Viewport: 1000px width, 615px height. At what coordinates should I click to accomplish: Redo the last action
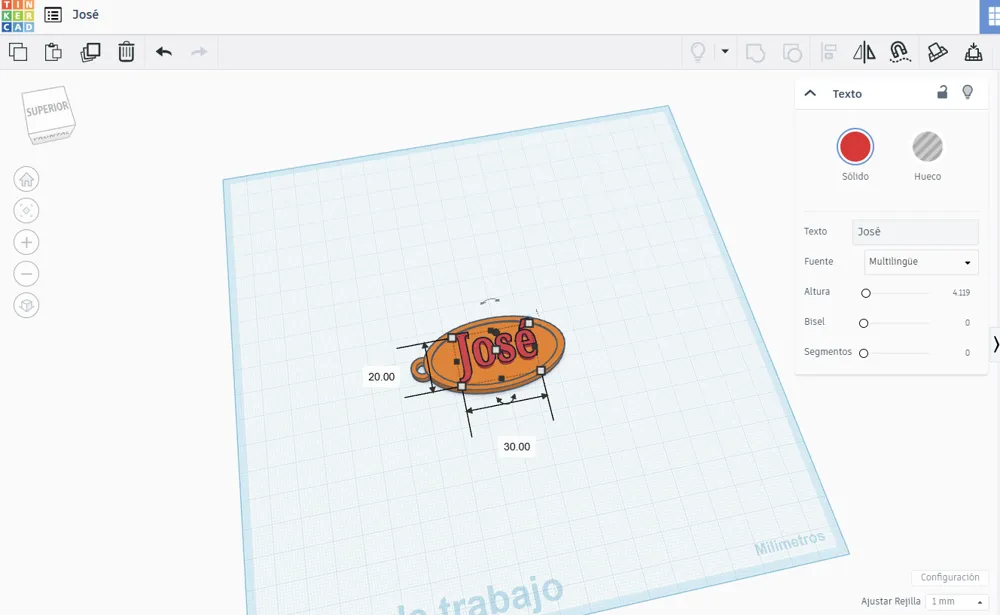tap(200, 52)
